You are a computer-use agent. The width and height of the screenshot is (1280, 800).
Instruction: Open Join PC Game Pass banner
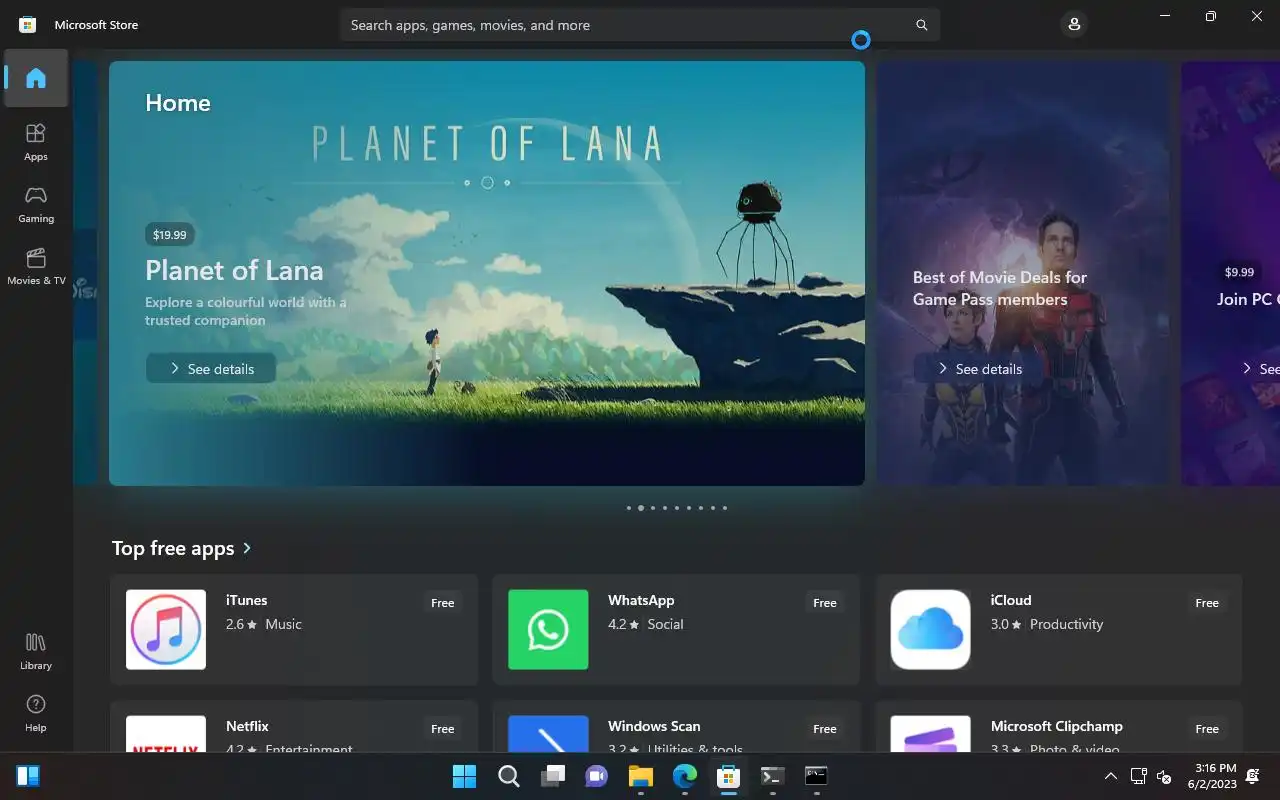point(1230,273)
